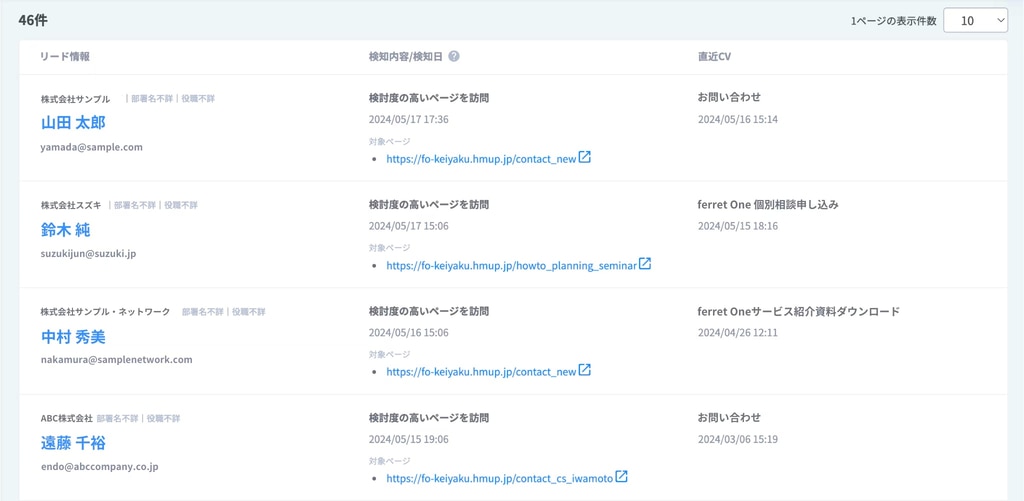Open lead 山田 太郎
This screenshot has width=1024, height=501.
click(x=73, y=123)
